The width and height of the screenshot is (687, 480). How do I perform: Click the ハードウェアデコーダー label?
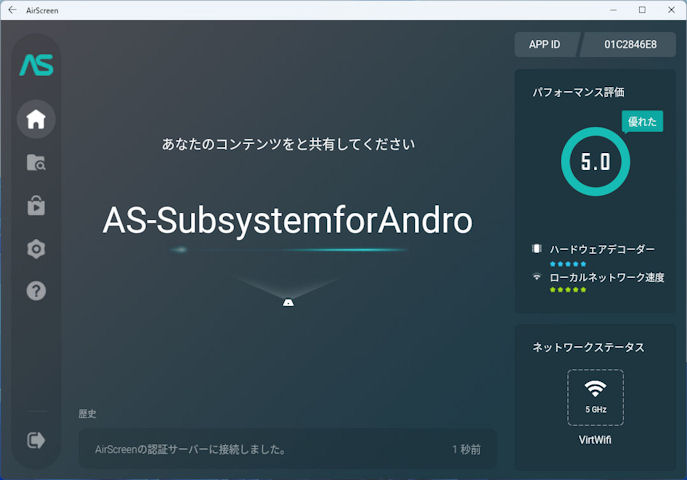click(602, 249)
